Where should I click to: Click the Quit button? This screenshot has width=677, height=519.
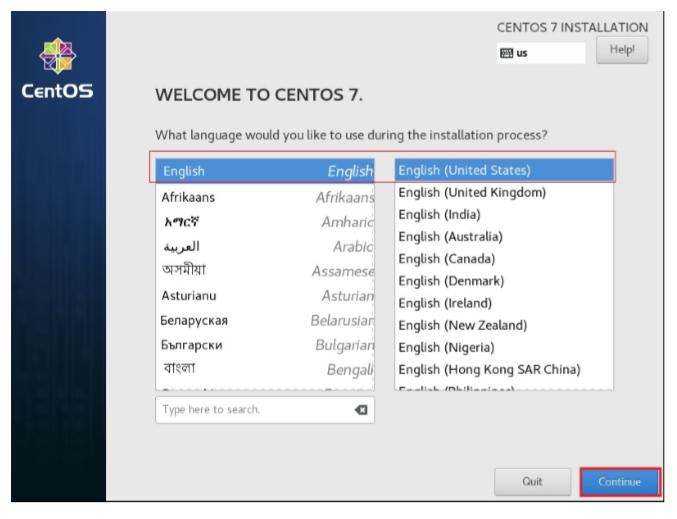point(532,481)
